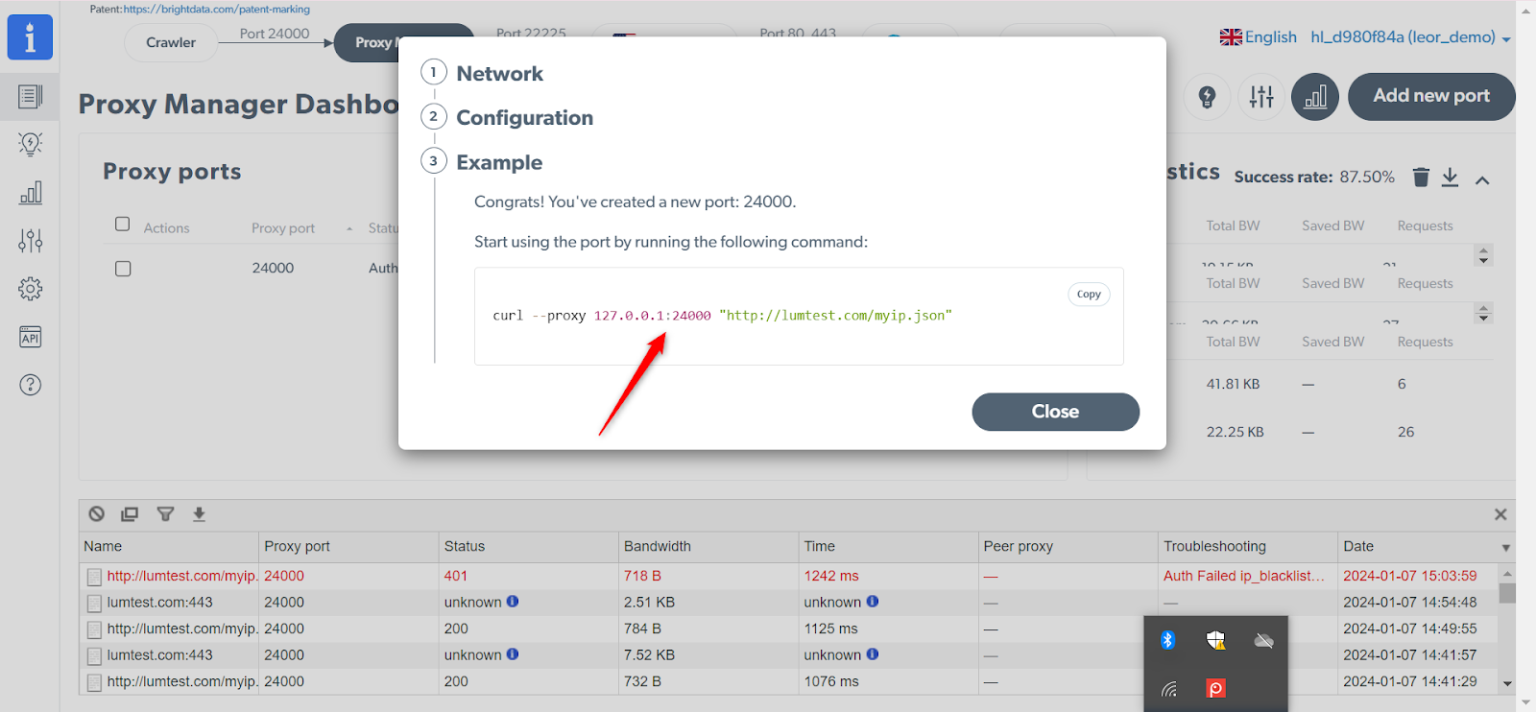Viewport: 1536px width, 712px height.
Task: Download statistics using the download icon
Action: pos(1450,178)
